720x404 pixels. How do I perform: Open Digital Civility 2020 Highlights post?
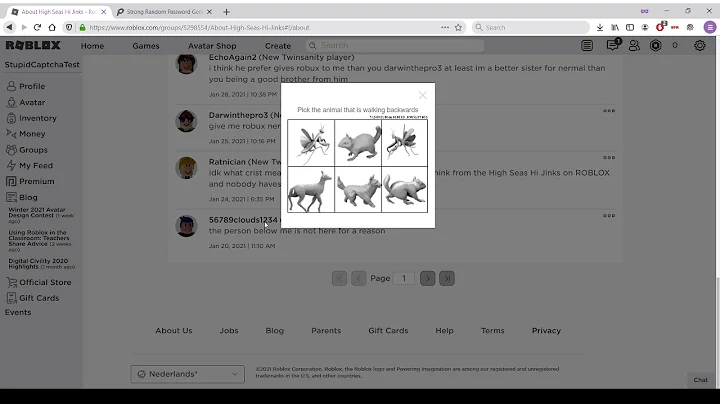pyautogui.click(x=41, y=264)
